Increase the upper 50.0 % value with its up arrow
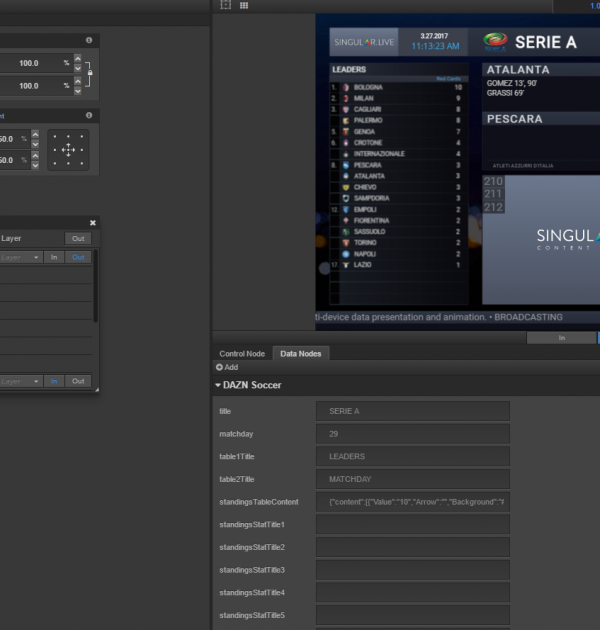The image size is (600, 630). 35,134
